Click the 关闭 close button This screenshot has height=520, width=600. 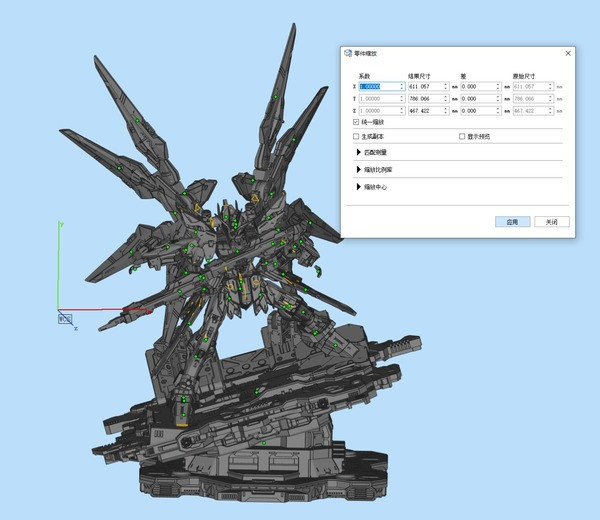pyautogui.click(x=551, y=222)
